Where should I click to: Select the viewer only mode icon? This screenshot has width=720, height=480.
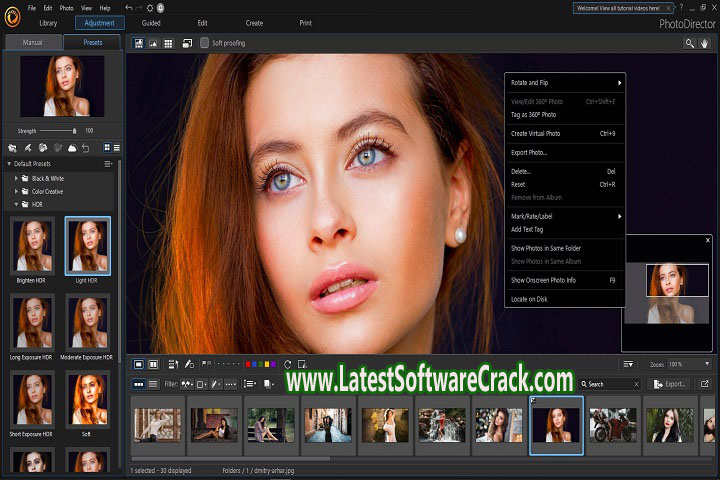[153, 43]
